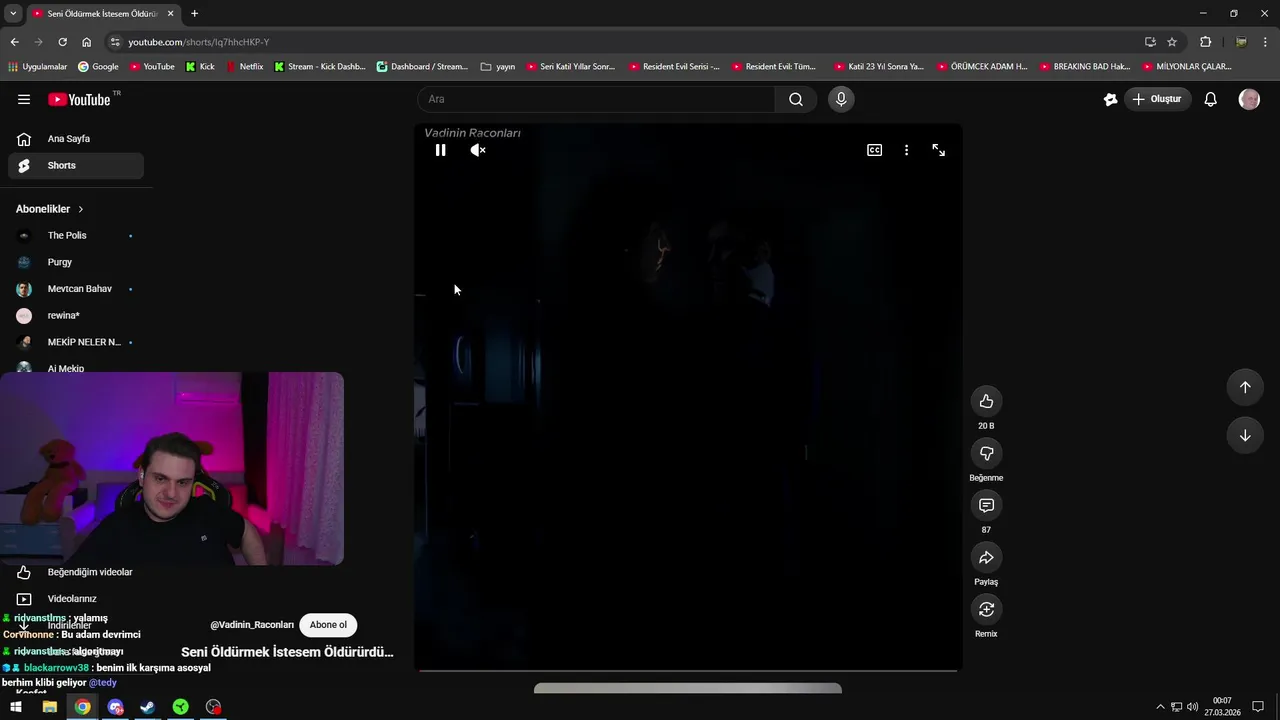Screen dimensions: 1280x720
Task: Open the taskbar volume control
Action: pos(1192,707)
